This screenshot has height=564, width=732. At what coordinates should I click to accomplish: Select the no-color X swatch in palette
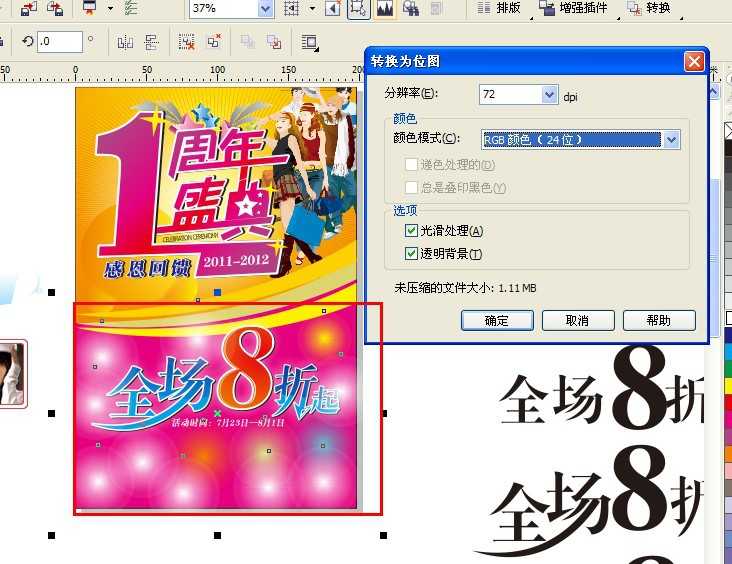728,131
